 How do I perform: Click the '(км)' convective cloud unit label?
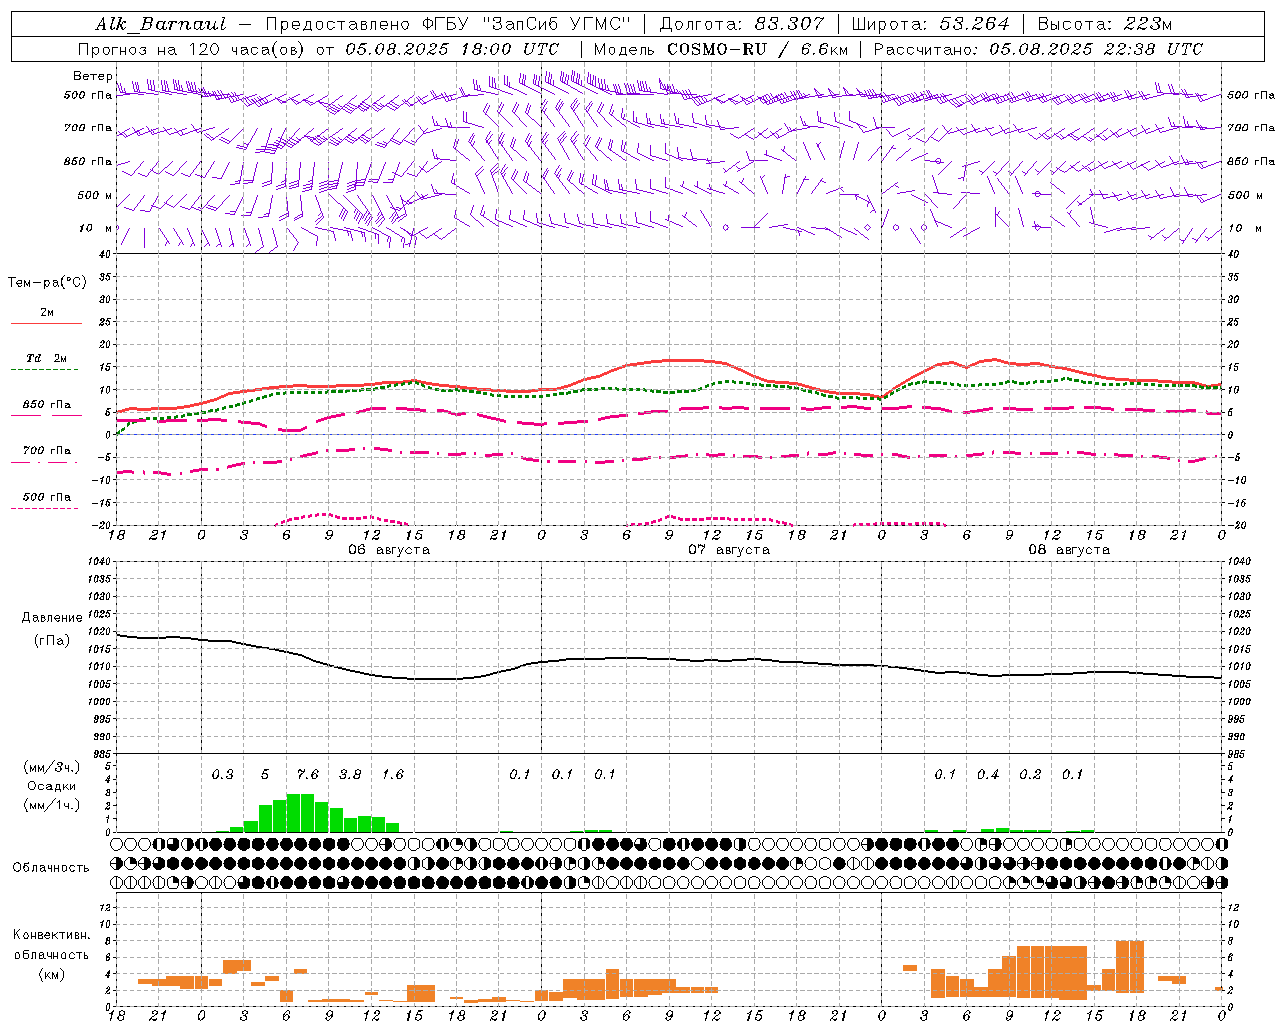[x=51, y=974]
